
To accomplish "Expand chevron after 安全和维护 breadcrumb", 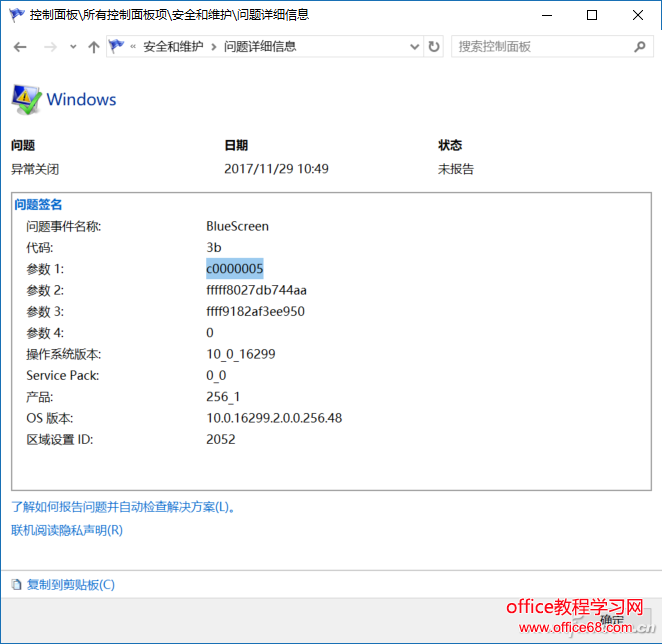I will [x=214, y=47].
